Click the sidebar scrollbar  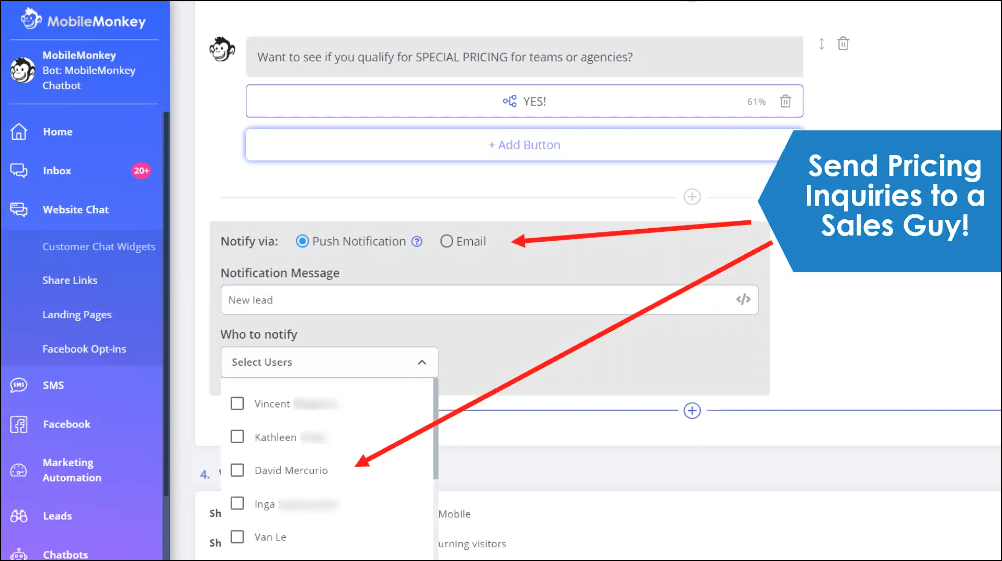pos(166,304)
